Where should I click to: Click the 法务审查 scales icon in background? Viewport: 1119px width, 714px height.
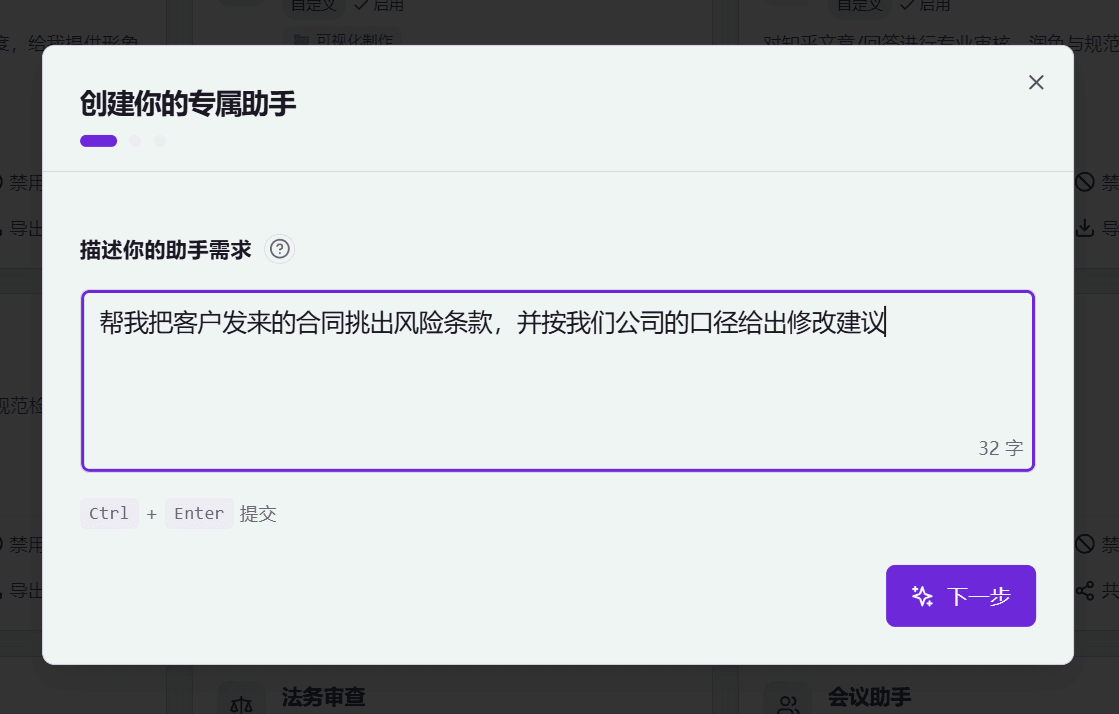coord(241,703)
